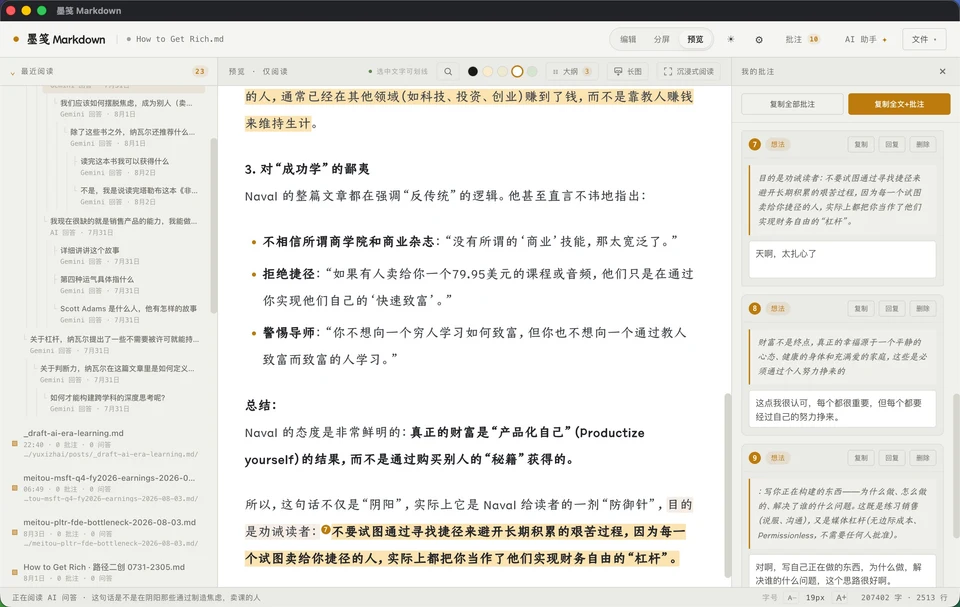Click 回复 on annotation 8

(x=891, y=309)
